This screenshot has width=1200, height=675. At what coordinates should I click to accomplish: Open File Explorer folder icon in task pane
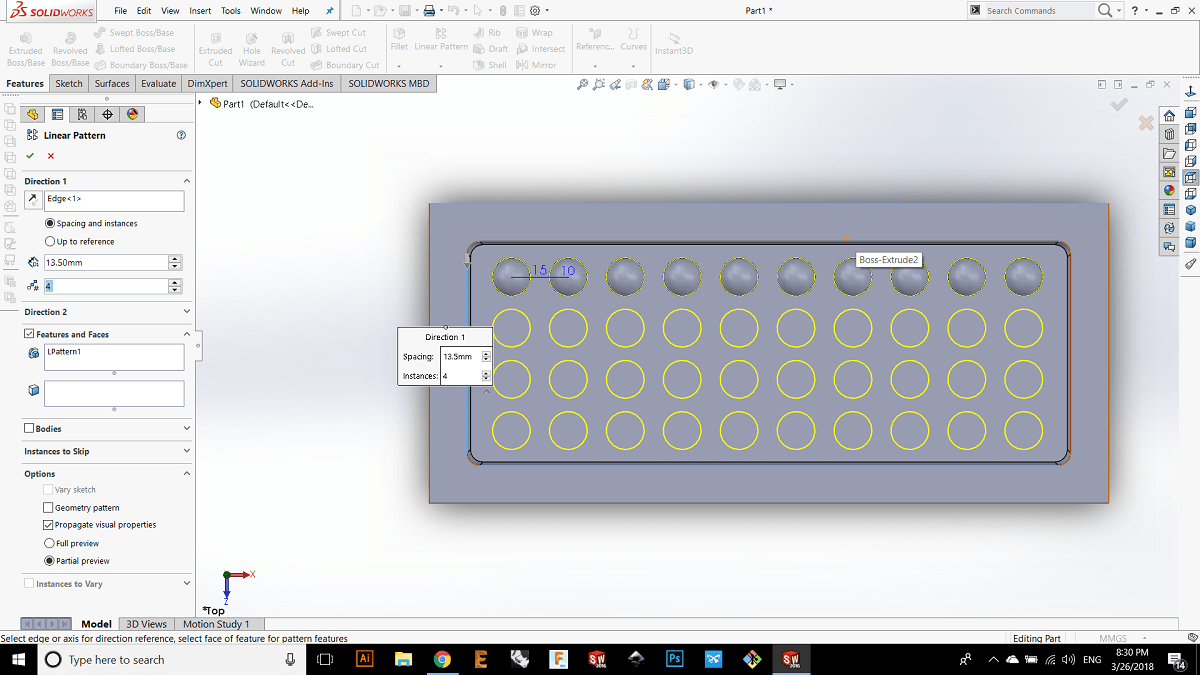click(x=1169, y=153)
